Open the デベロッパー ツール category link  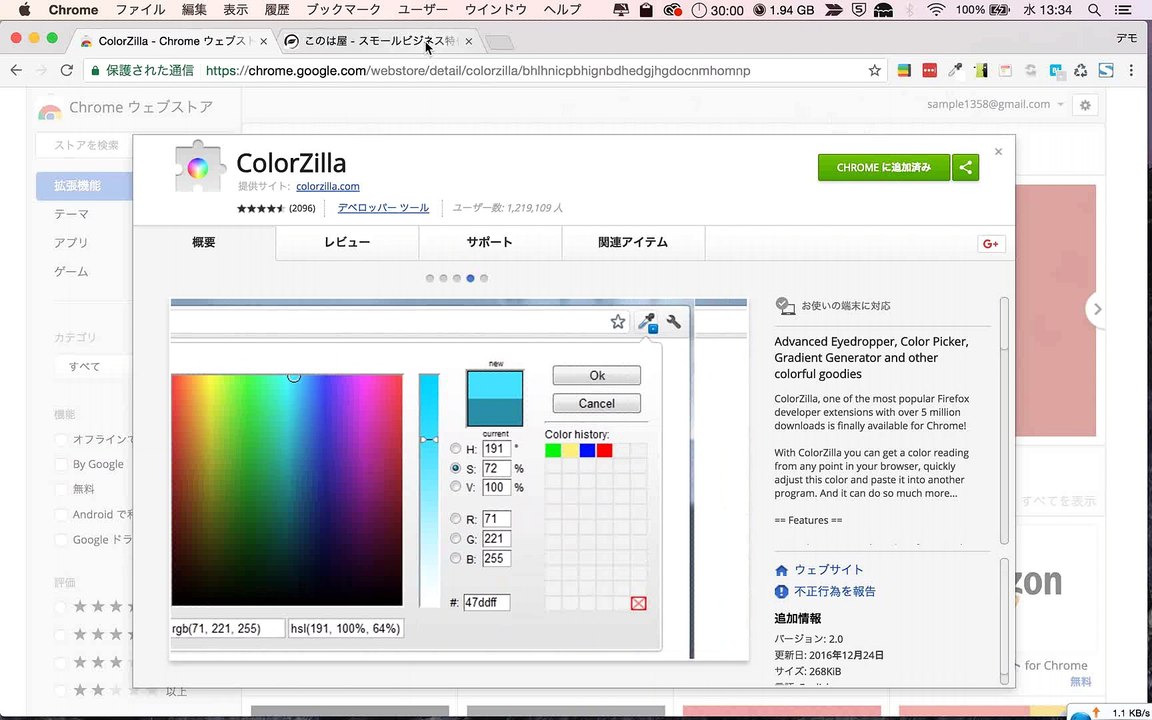(384, 208)
